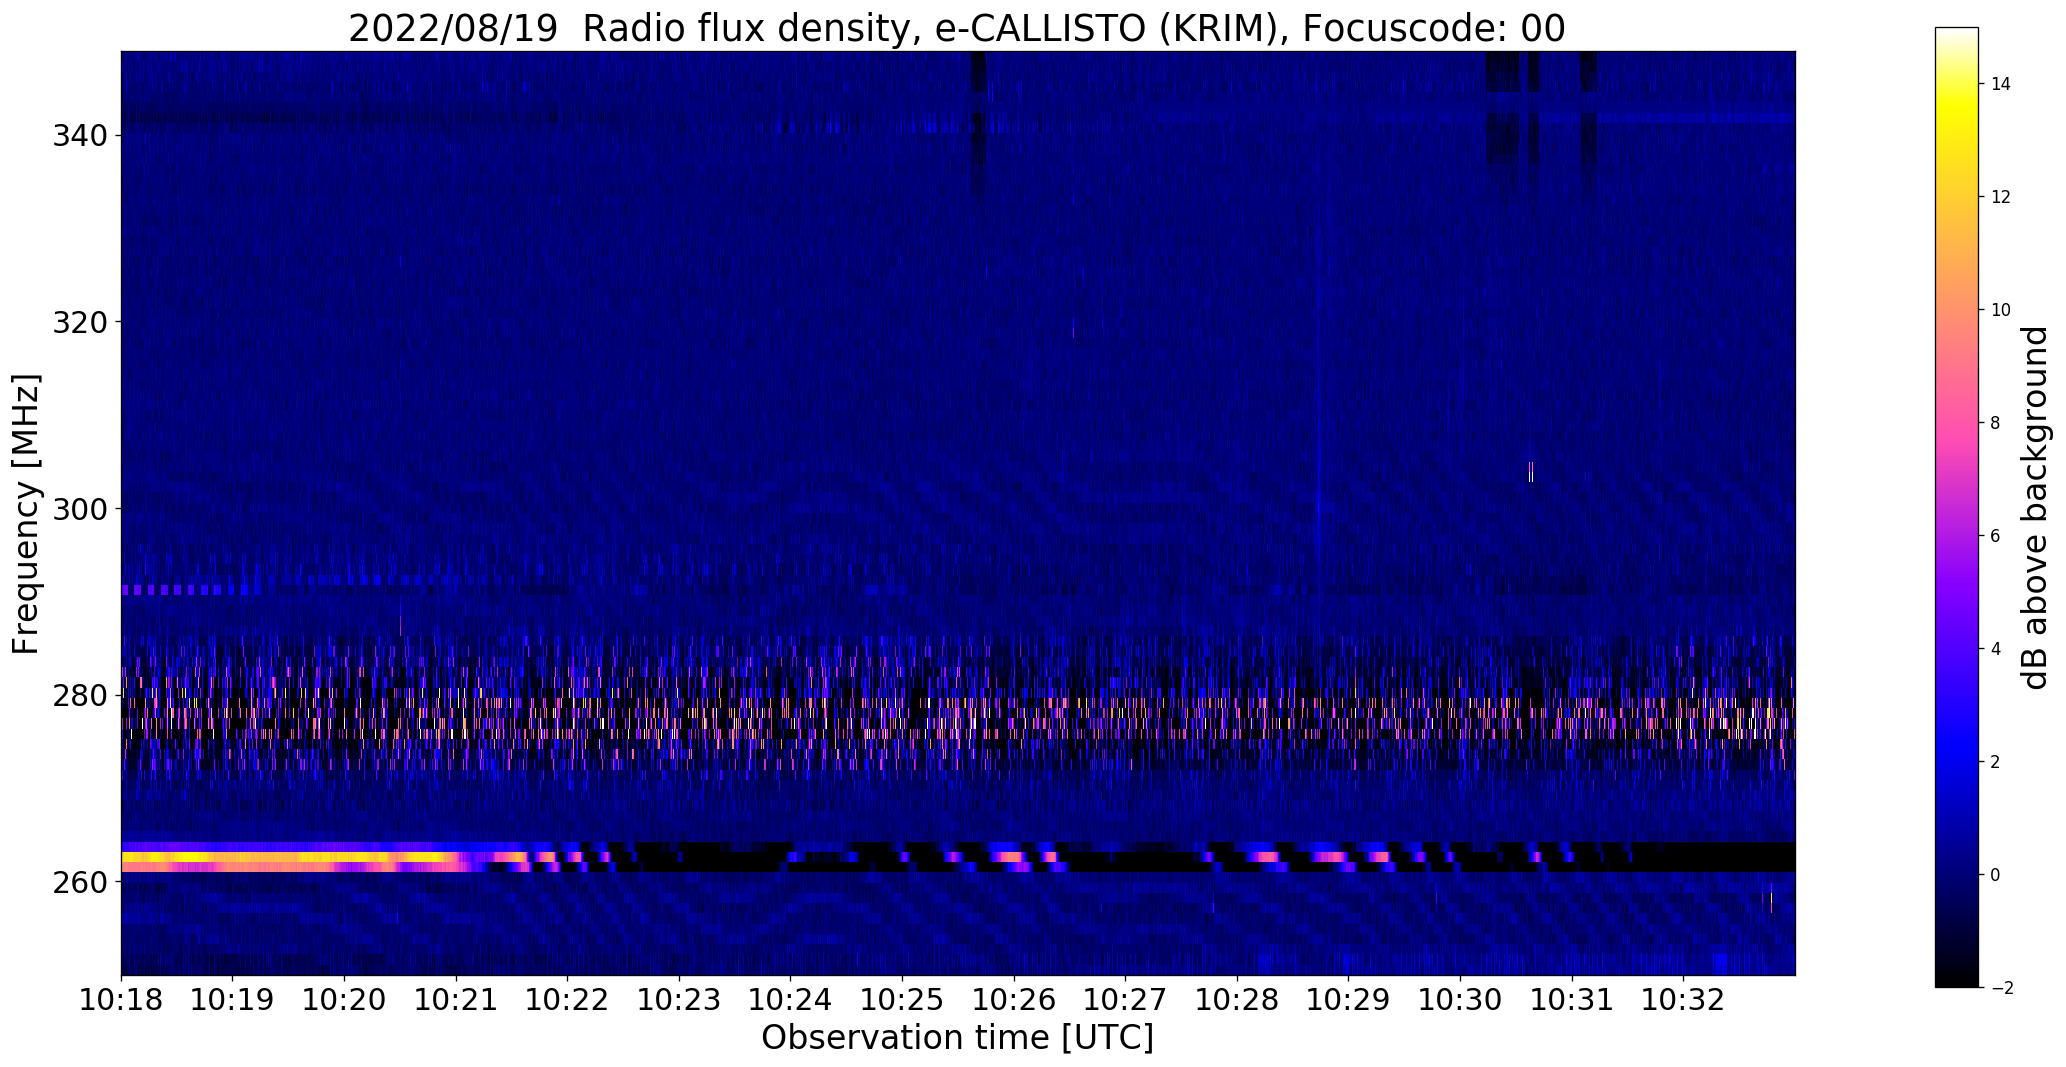This screenshot has height=1067, width=2066.
Task: Click the 'Frequency [MHz]' y-axis label
Action: [26, 514]
